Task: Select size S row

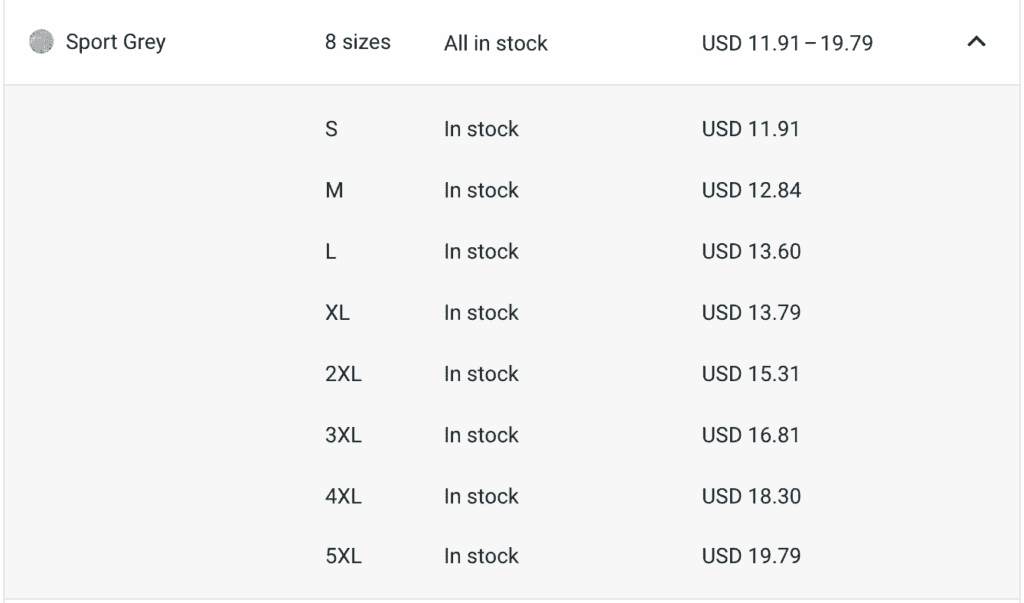Action: [x=512, y=129]
